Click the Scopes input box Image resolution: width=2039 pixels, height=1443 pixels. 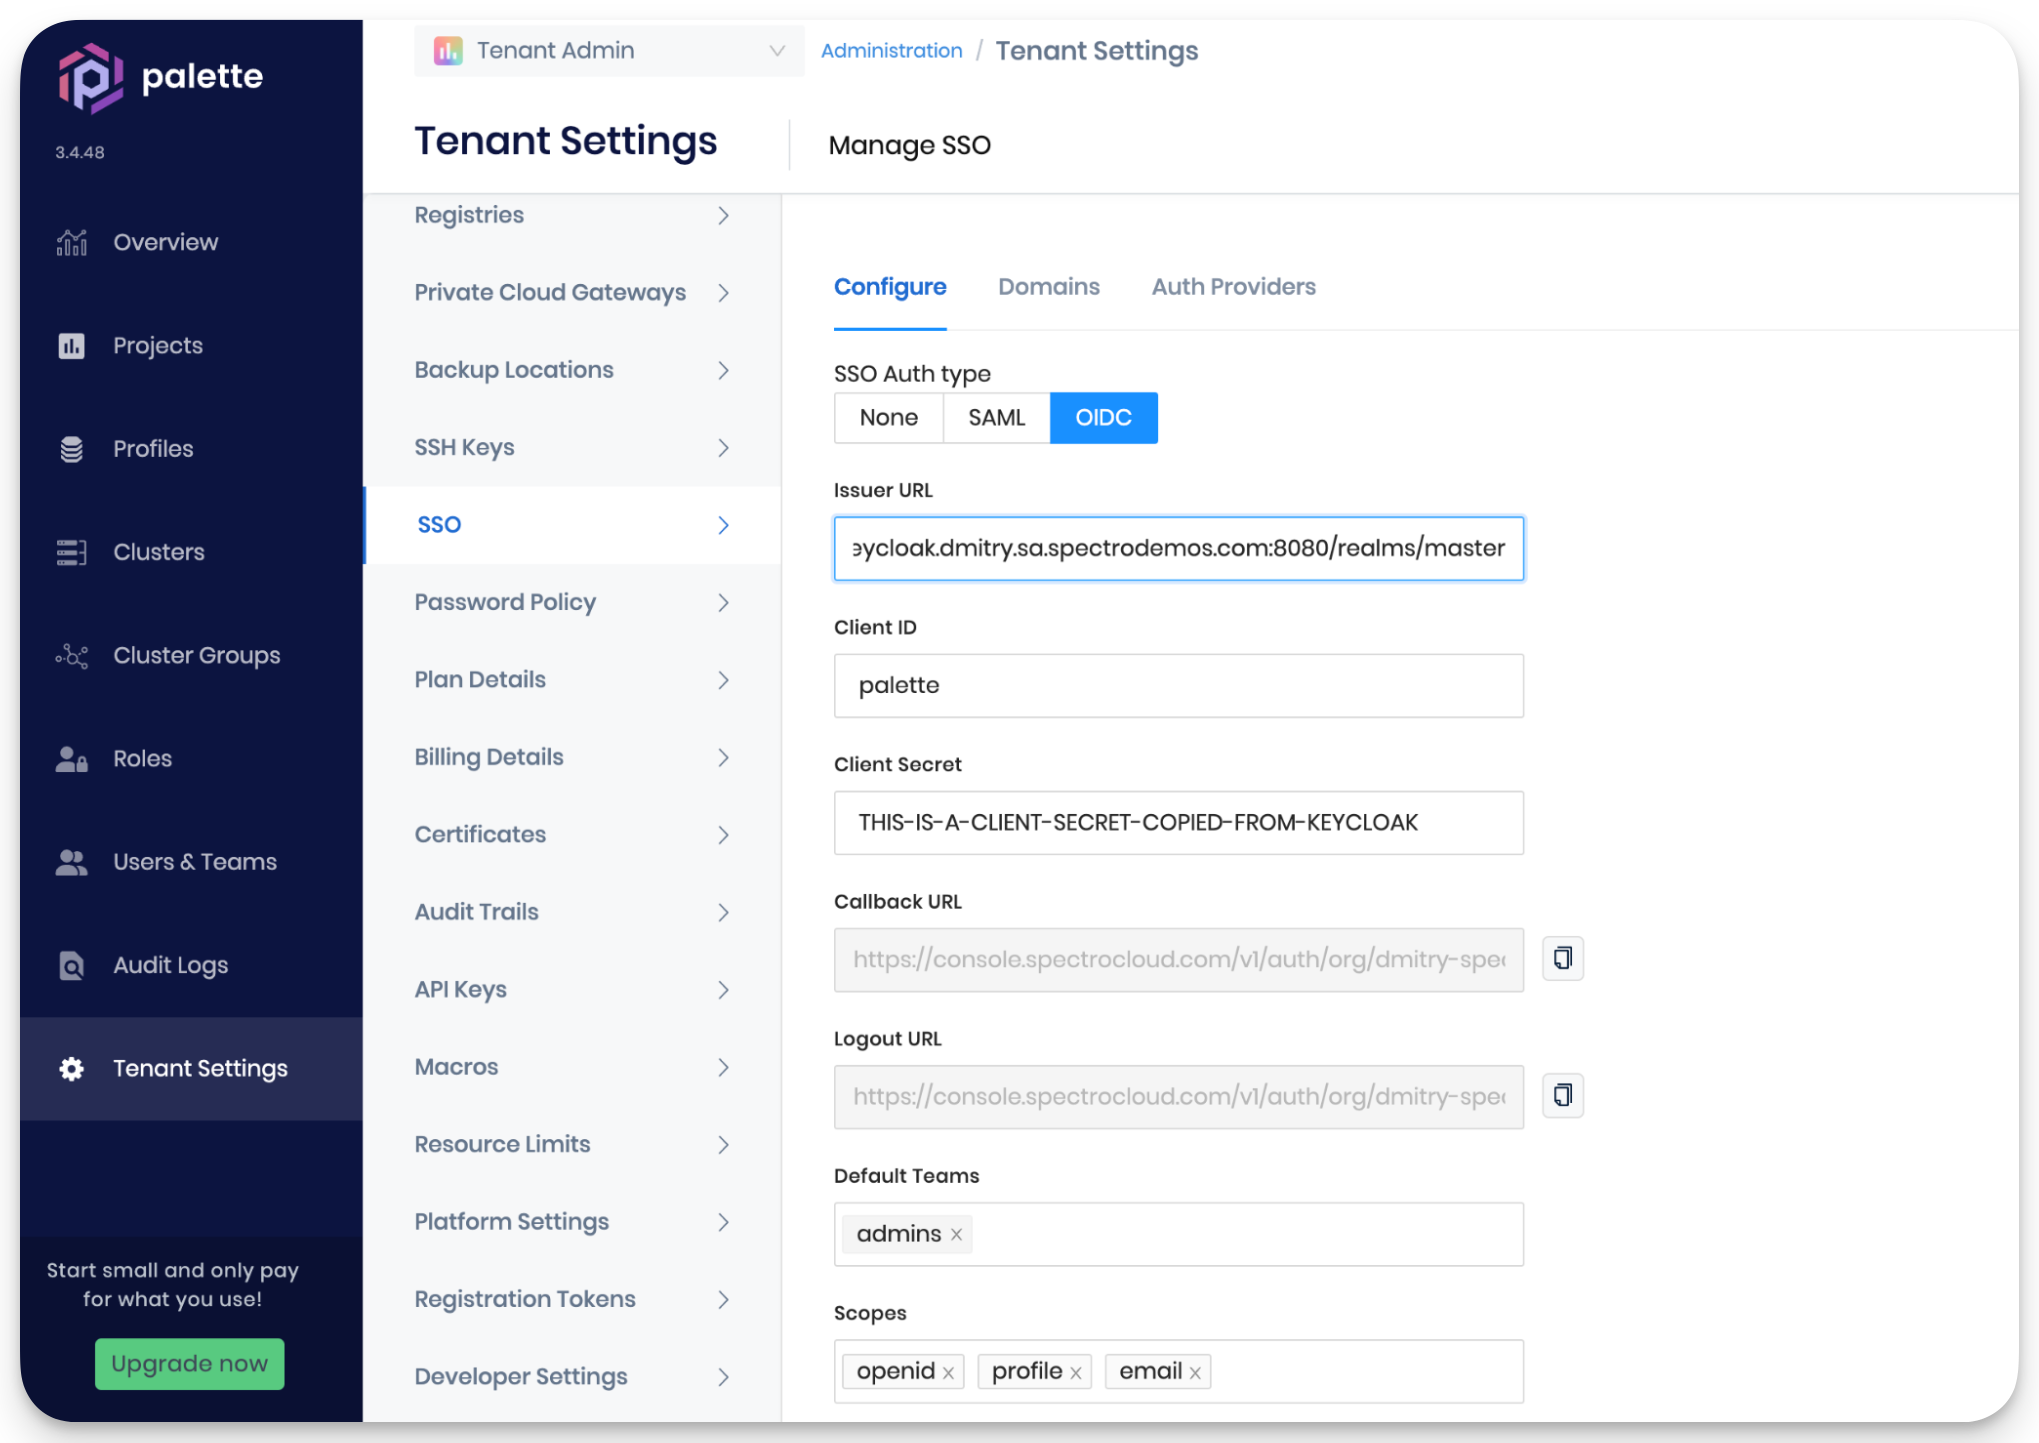[x=1179, y=1372]
